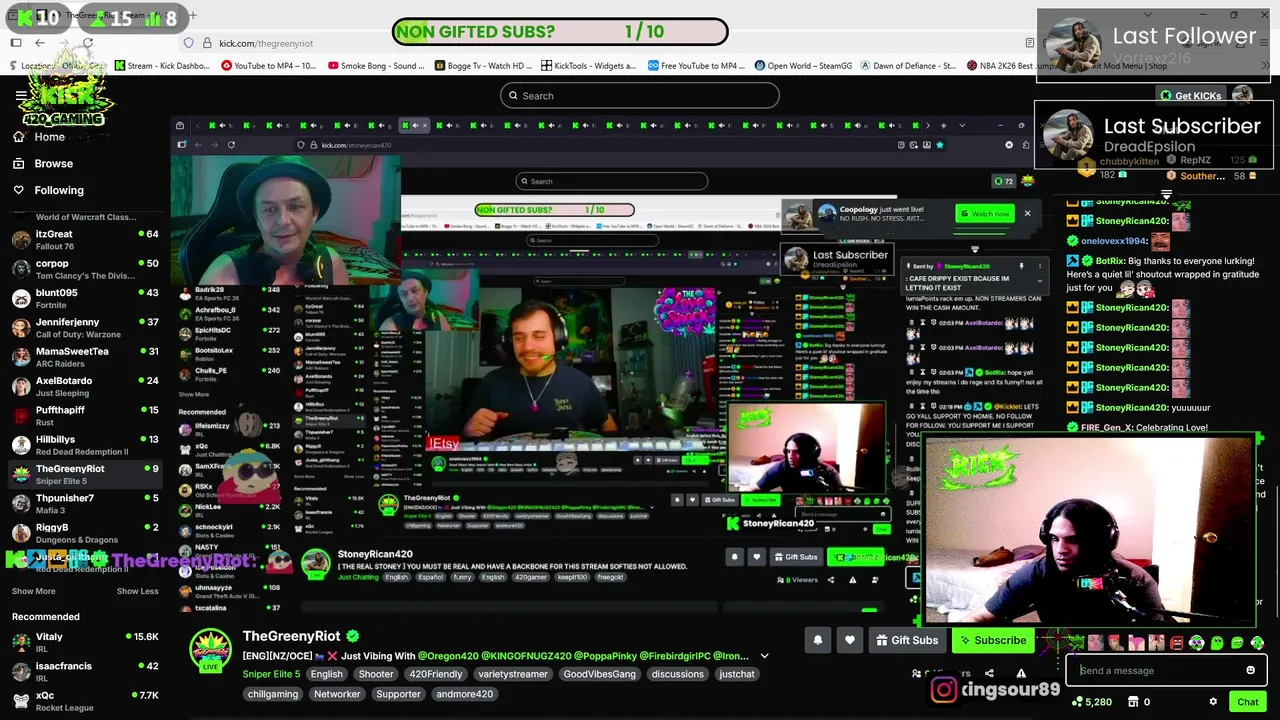This screenshot has height=720, width=1280.
Task: Open Smoke Bong - Sound bookmark
Action: point(377,66)
